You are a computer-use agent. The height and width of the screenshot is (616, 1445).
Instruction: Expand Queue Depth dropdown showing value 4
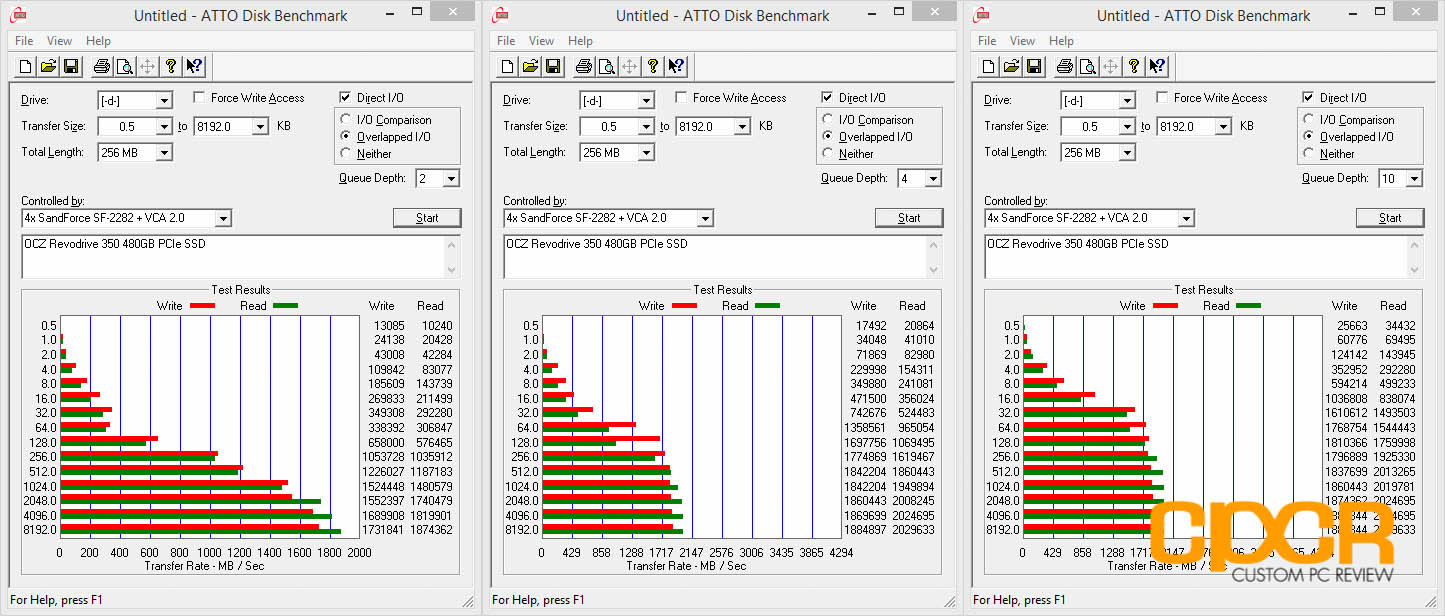(918, 178)
